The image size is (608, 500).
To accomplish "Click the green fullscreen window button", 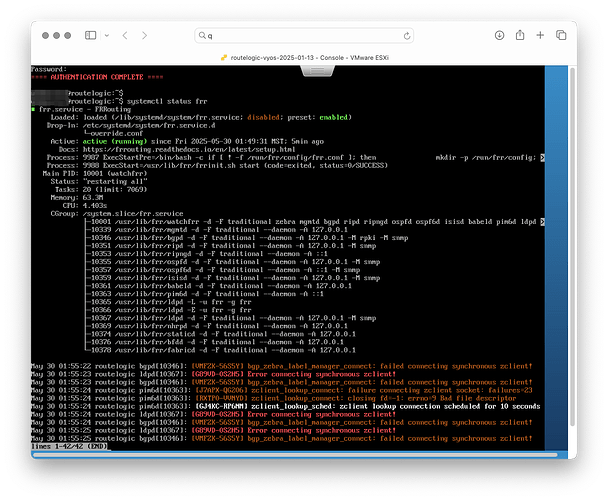I will (x=67, y=35).
